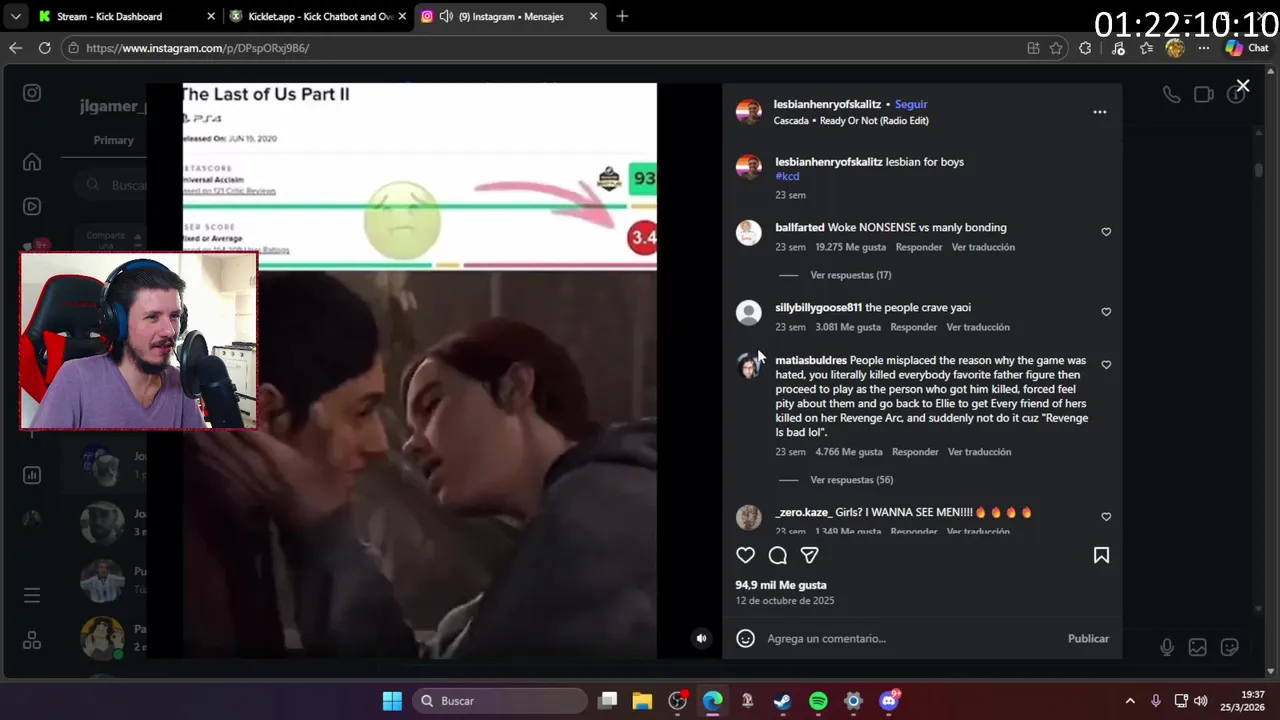Open Copilot Chat button
Screen dimensions: 1280x720
click(1247, 48)
